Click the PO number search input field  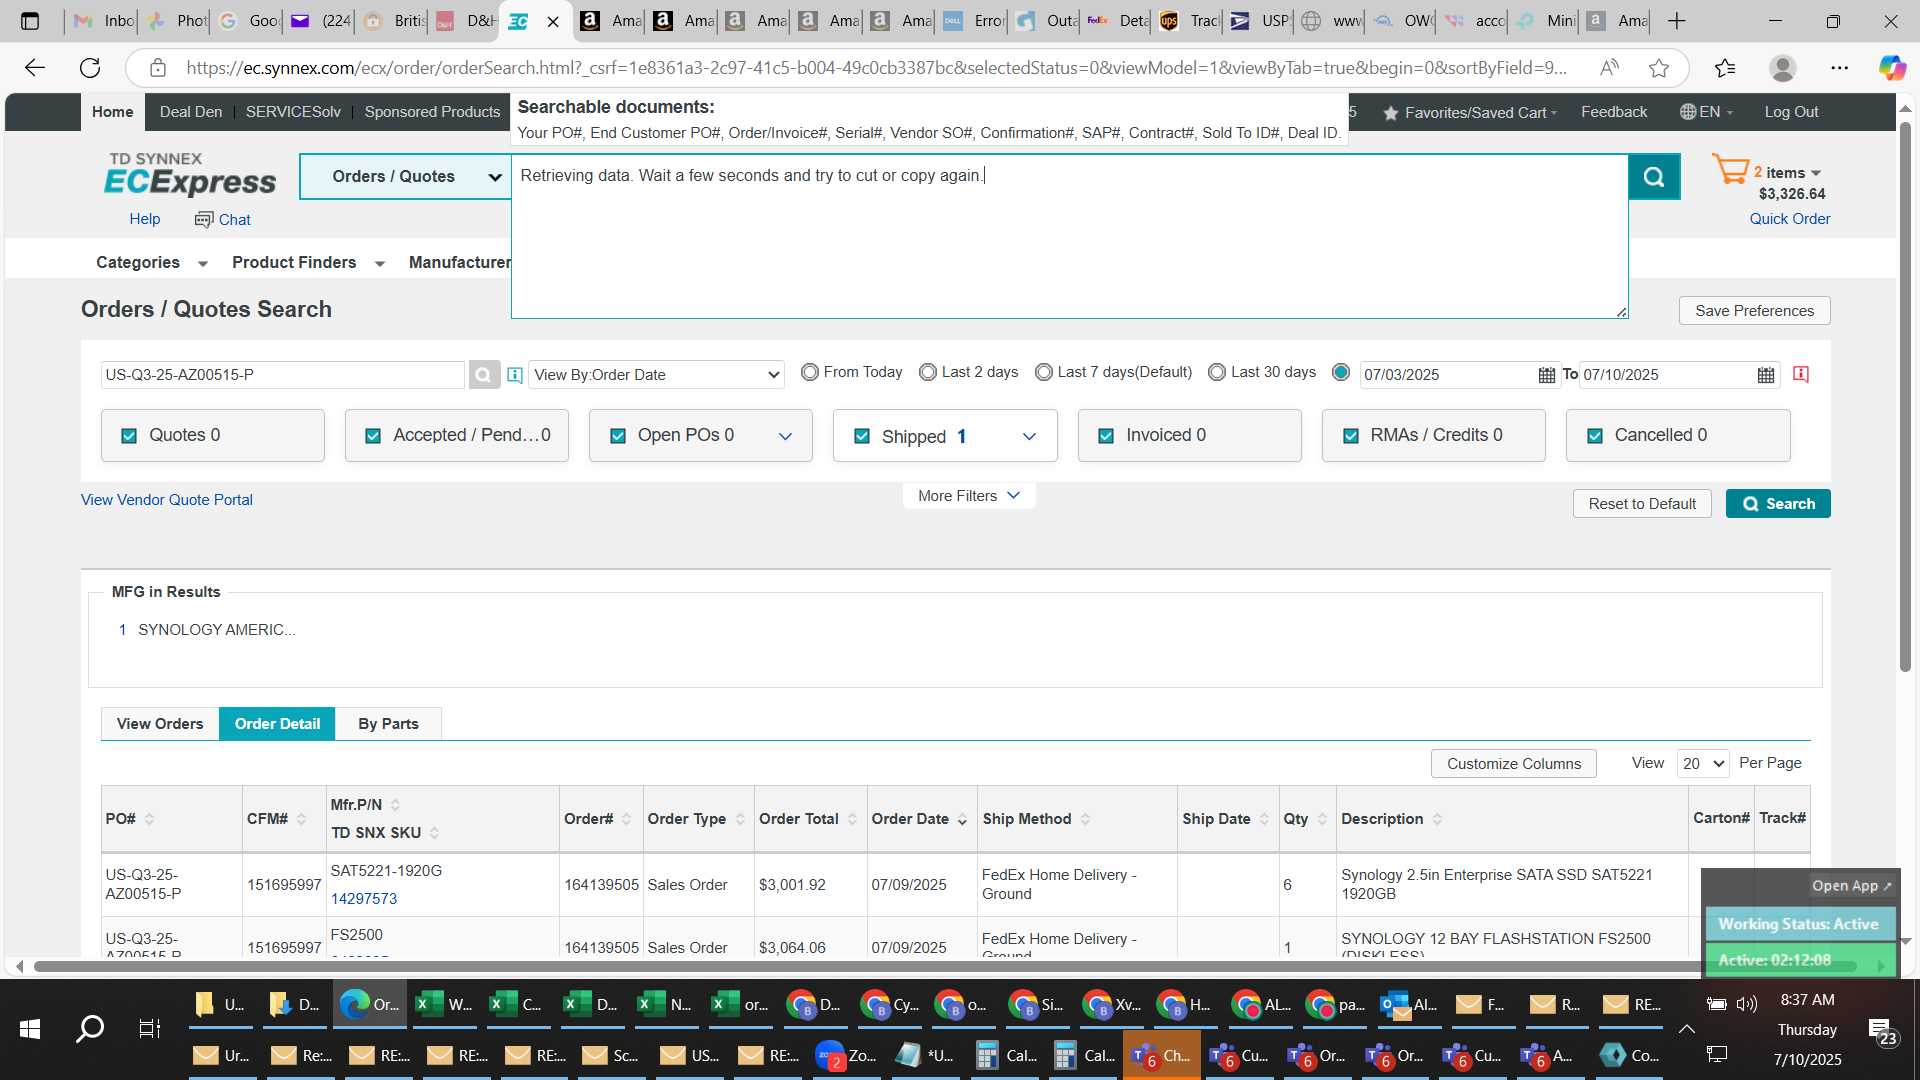pyautogui.click(x=283, y=375)
